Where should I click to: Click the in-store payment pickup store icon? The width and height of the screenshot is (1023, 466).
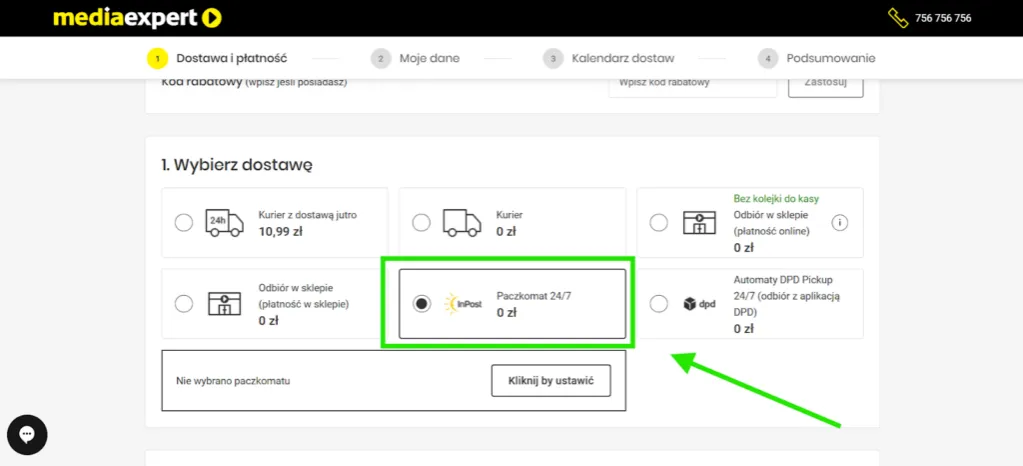(224, 303)
